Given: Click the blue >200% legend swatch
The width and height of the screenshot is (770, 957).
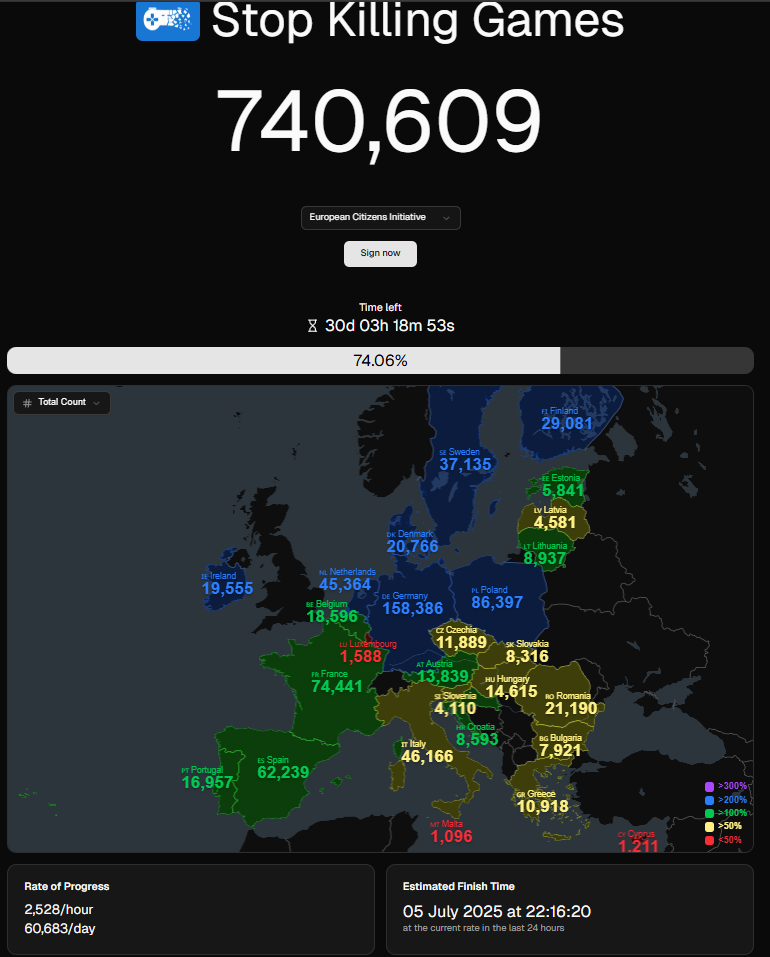Looking at the screenshot, I should [710, 800].
